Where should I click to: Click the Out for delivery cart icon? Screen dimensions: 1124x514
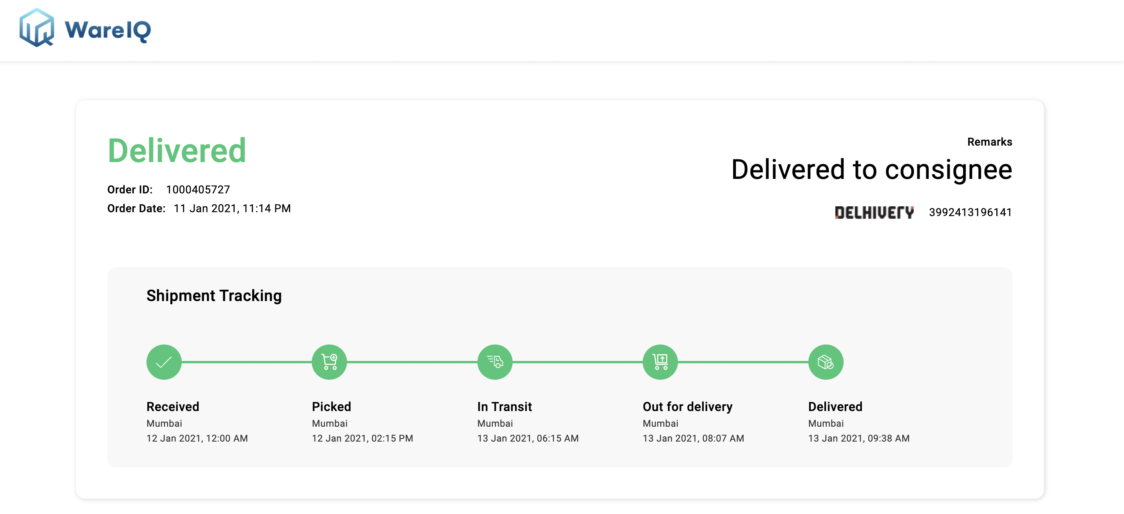pyautogui.click(x=660, y=362)
